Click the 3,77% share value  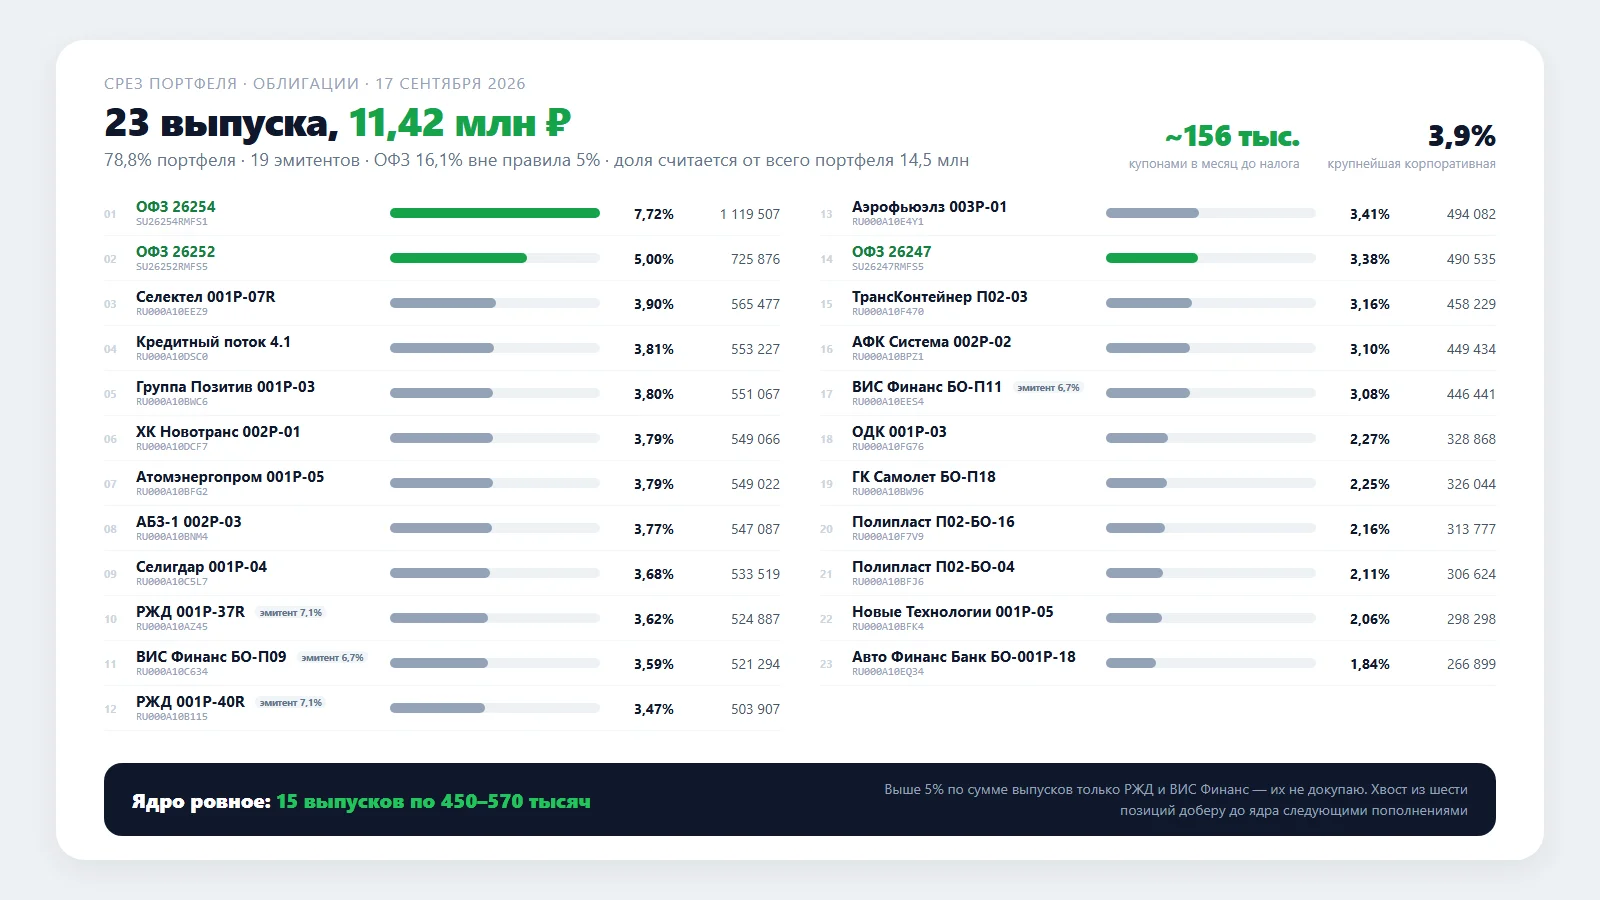click(x=654, y=529)
